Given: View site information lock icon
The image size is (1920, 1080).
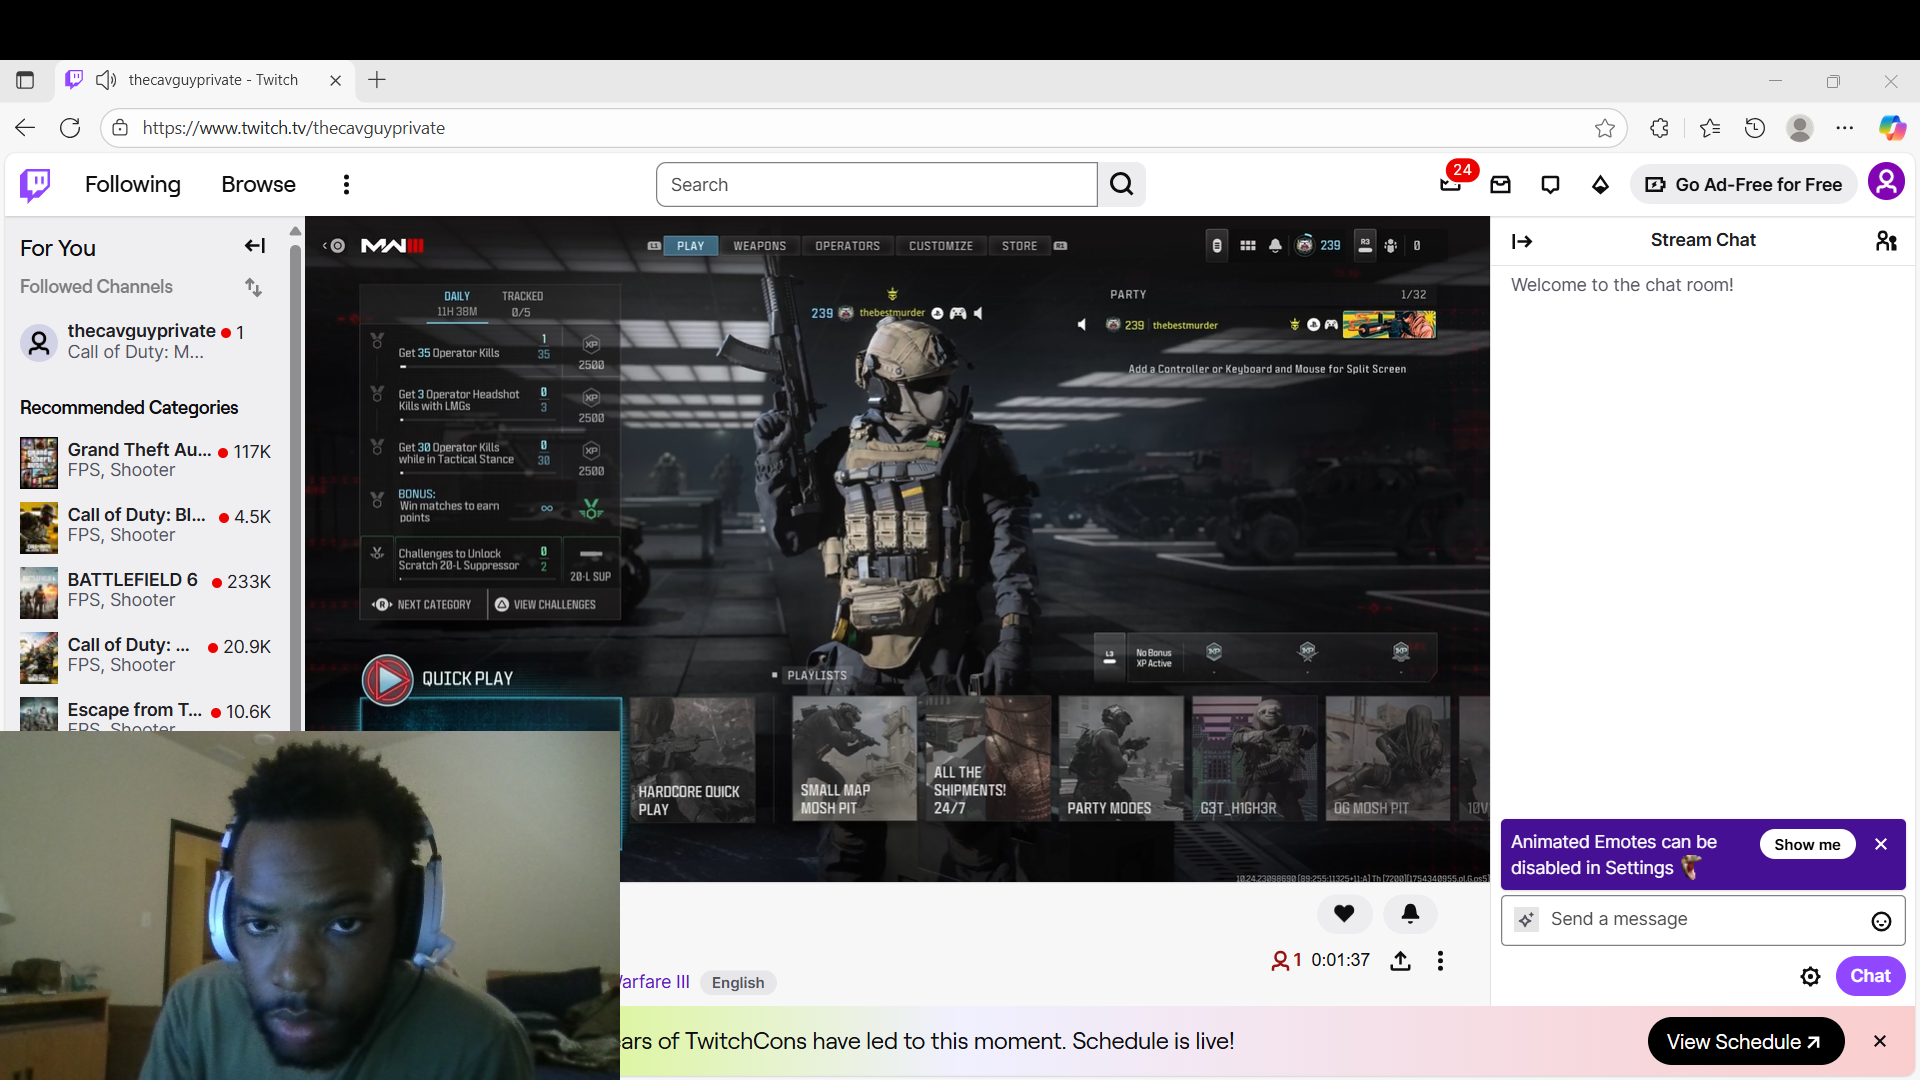Looking at the screenshot, I should tap(120, 128).
